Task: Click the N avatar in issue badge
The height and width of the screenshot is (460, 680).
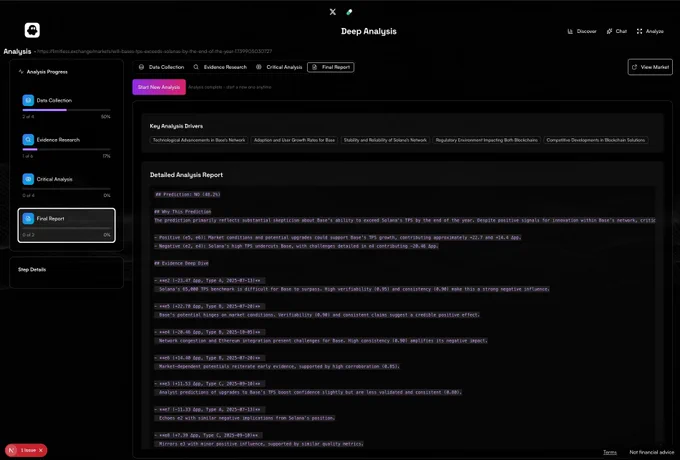Action: click(11, 450)
